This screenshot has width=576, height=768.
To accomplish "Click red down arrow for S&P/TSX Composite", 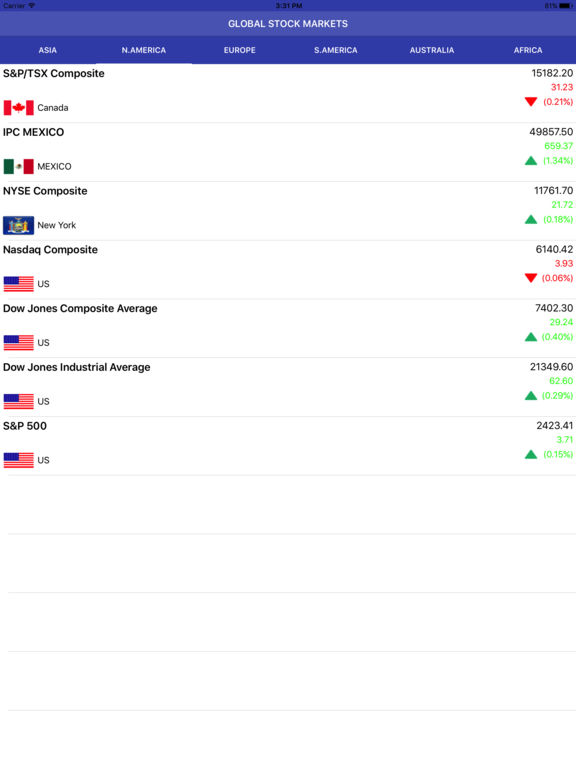I will click(x=531, y=102).
